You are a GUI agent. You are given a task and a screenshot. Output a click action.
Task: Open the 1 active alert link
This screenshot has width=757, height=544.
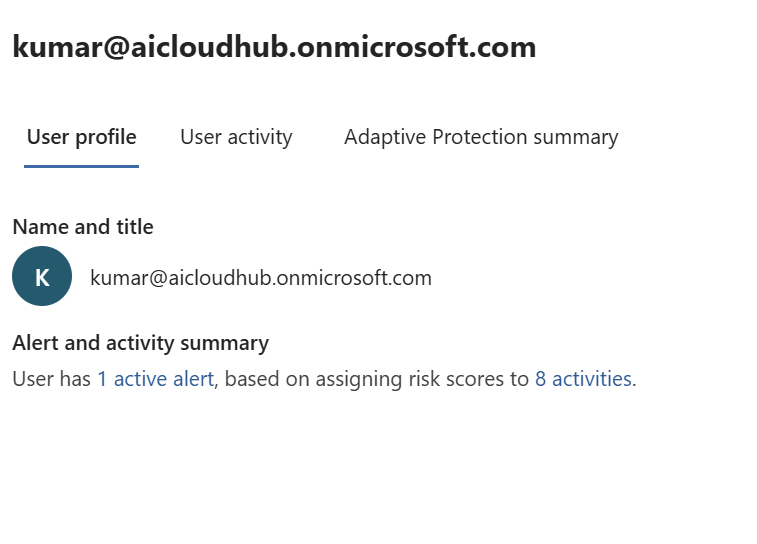click(155, 379)
